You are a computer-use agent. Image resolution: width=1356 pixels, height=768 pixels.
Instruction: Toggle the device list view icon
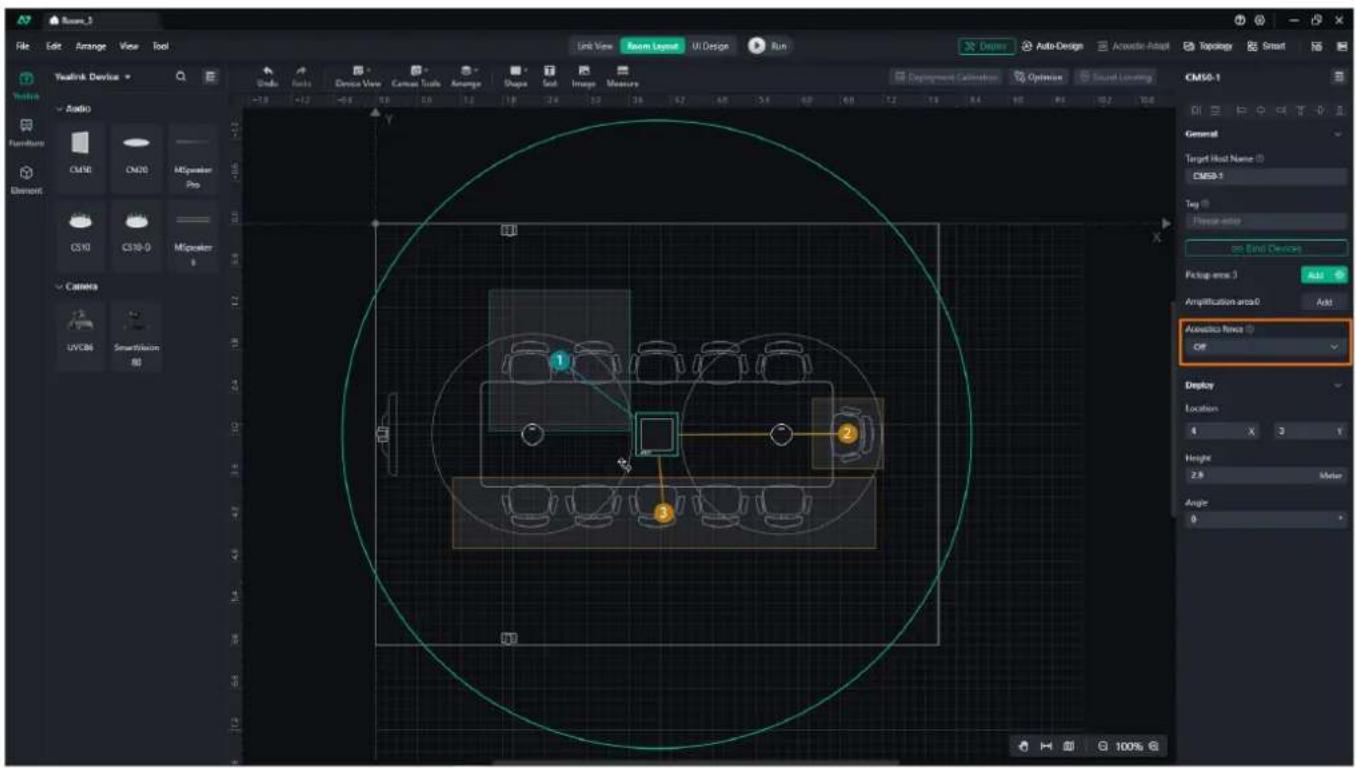click(x=211, y=76)
